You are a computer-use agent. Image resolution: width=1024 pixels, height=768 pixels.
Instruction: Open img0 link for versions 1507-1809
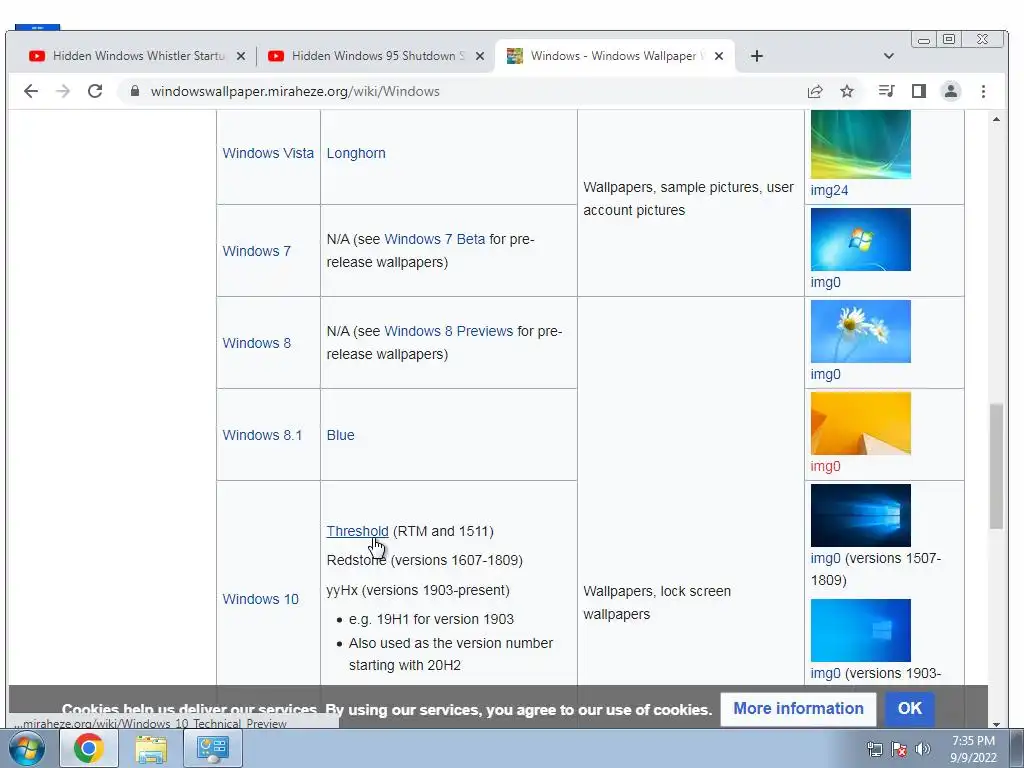825,558
